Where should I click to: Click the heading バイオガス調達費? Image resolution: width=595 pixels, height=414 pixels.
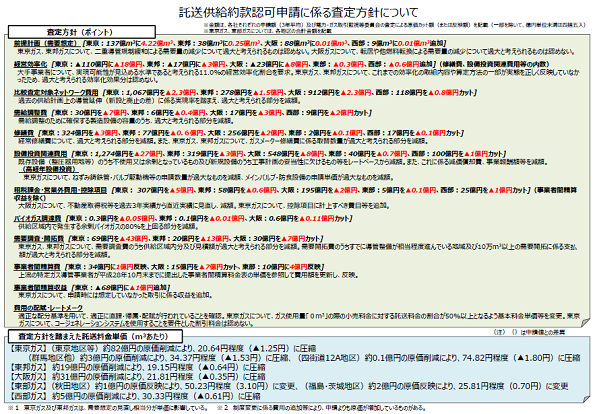click(38, 219)
